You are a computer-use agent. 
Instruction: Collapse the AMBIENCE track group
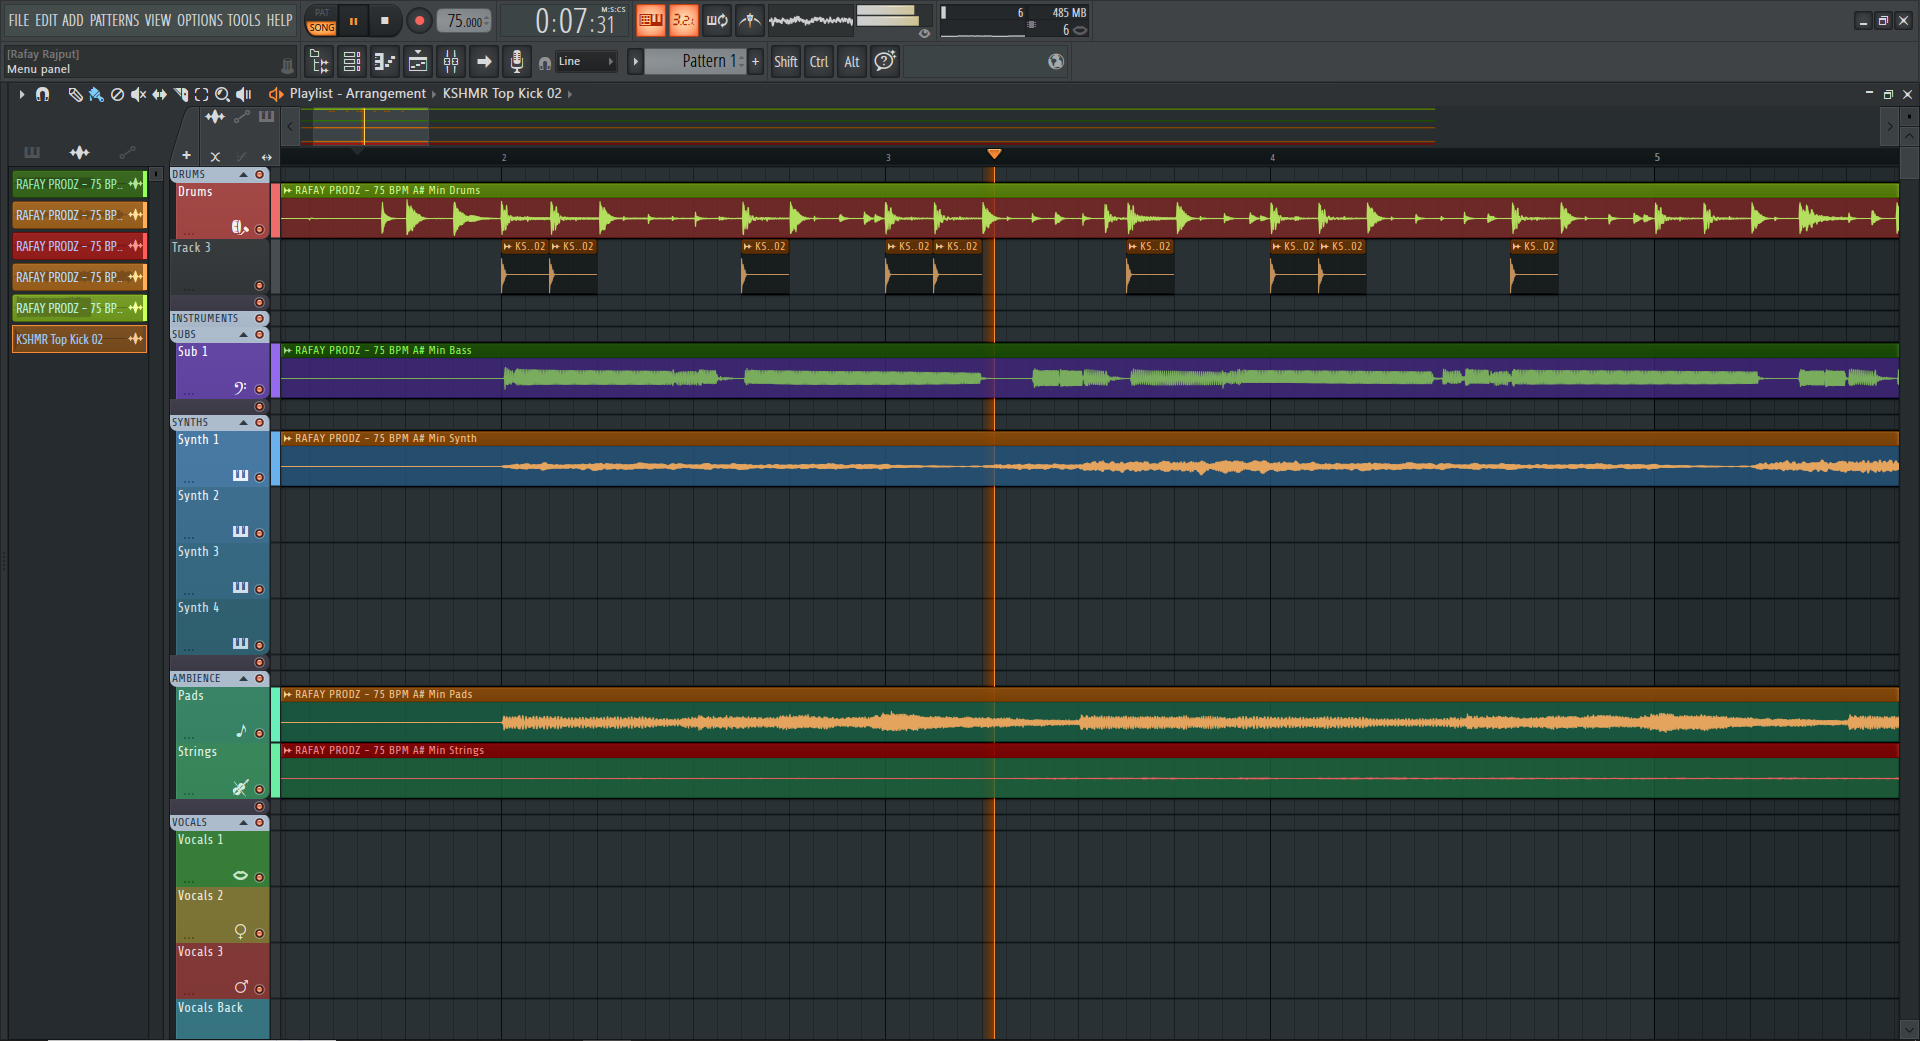243,679
